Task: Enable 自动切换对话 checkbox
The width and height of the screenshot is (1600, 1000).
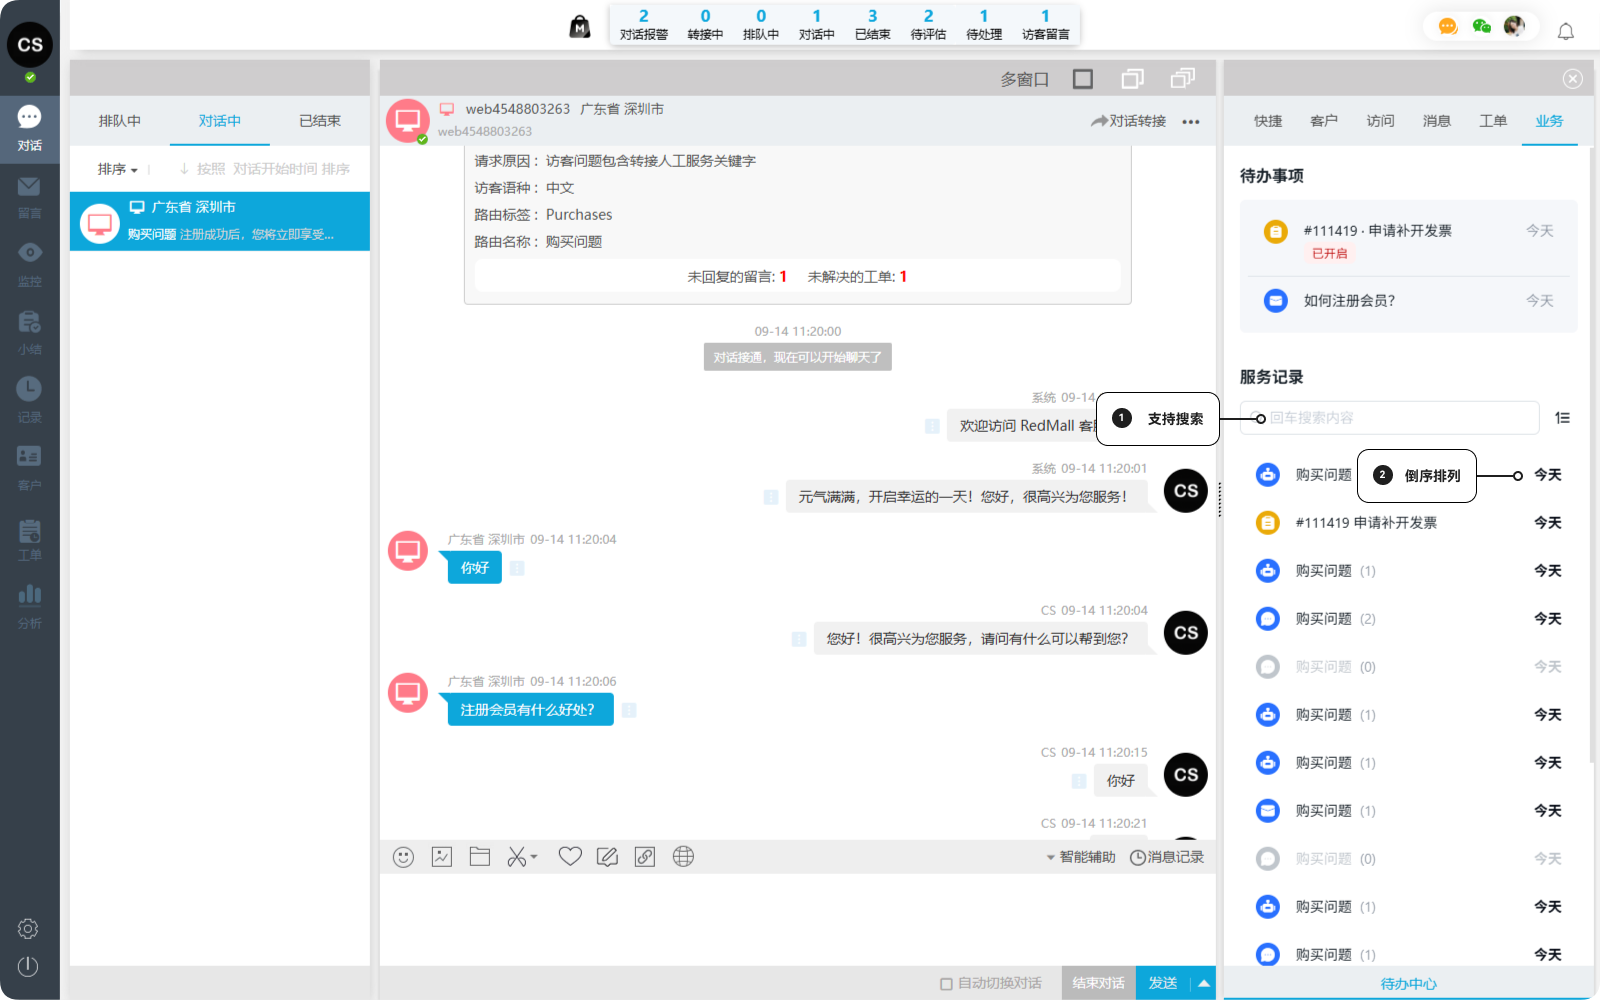Action: [x=946, y=984]
